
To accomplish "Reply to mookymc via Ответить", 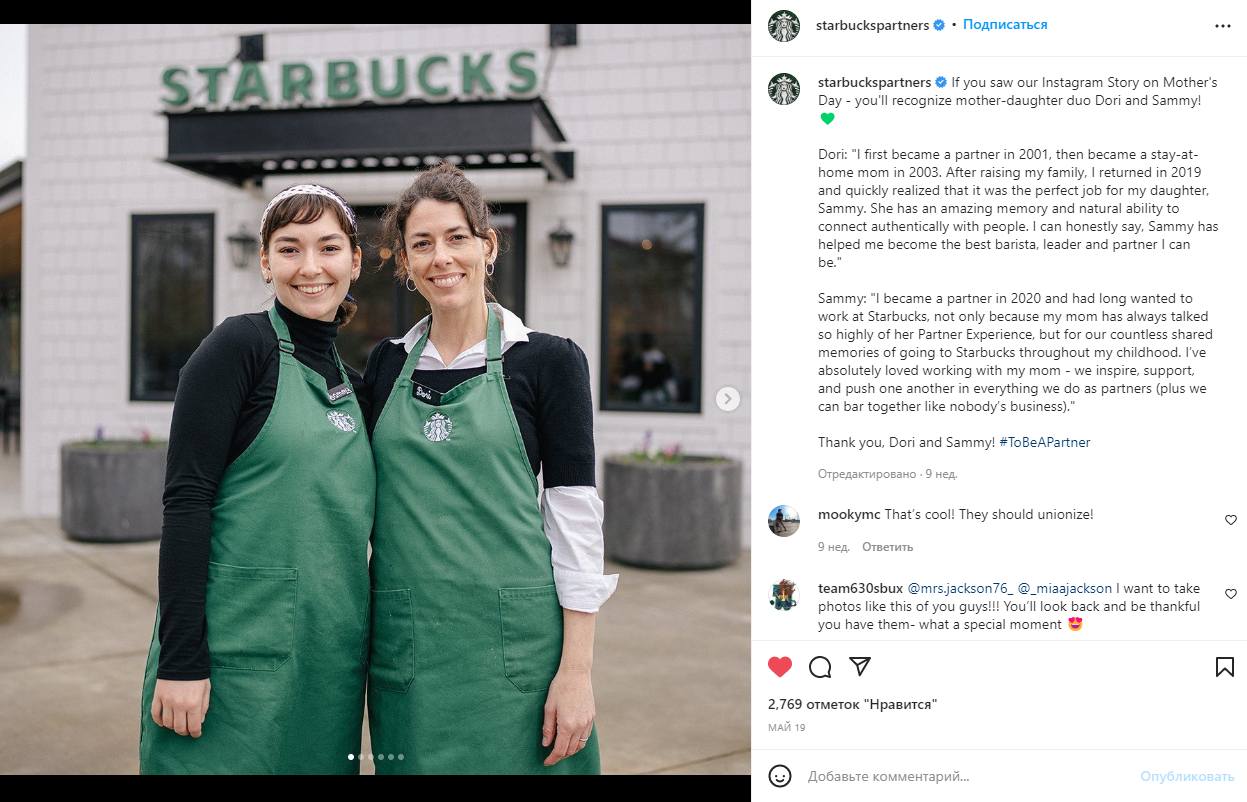I will click(x=888, y=547).
